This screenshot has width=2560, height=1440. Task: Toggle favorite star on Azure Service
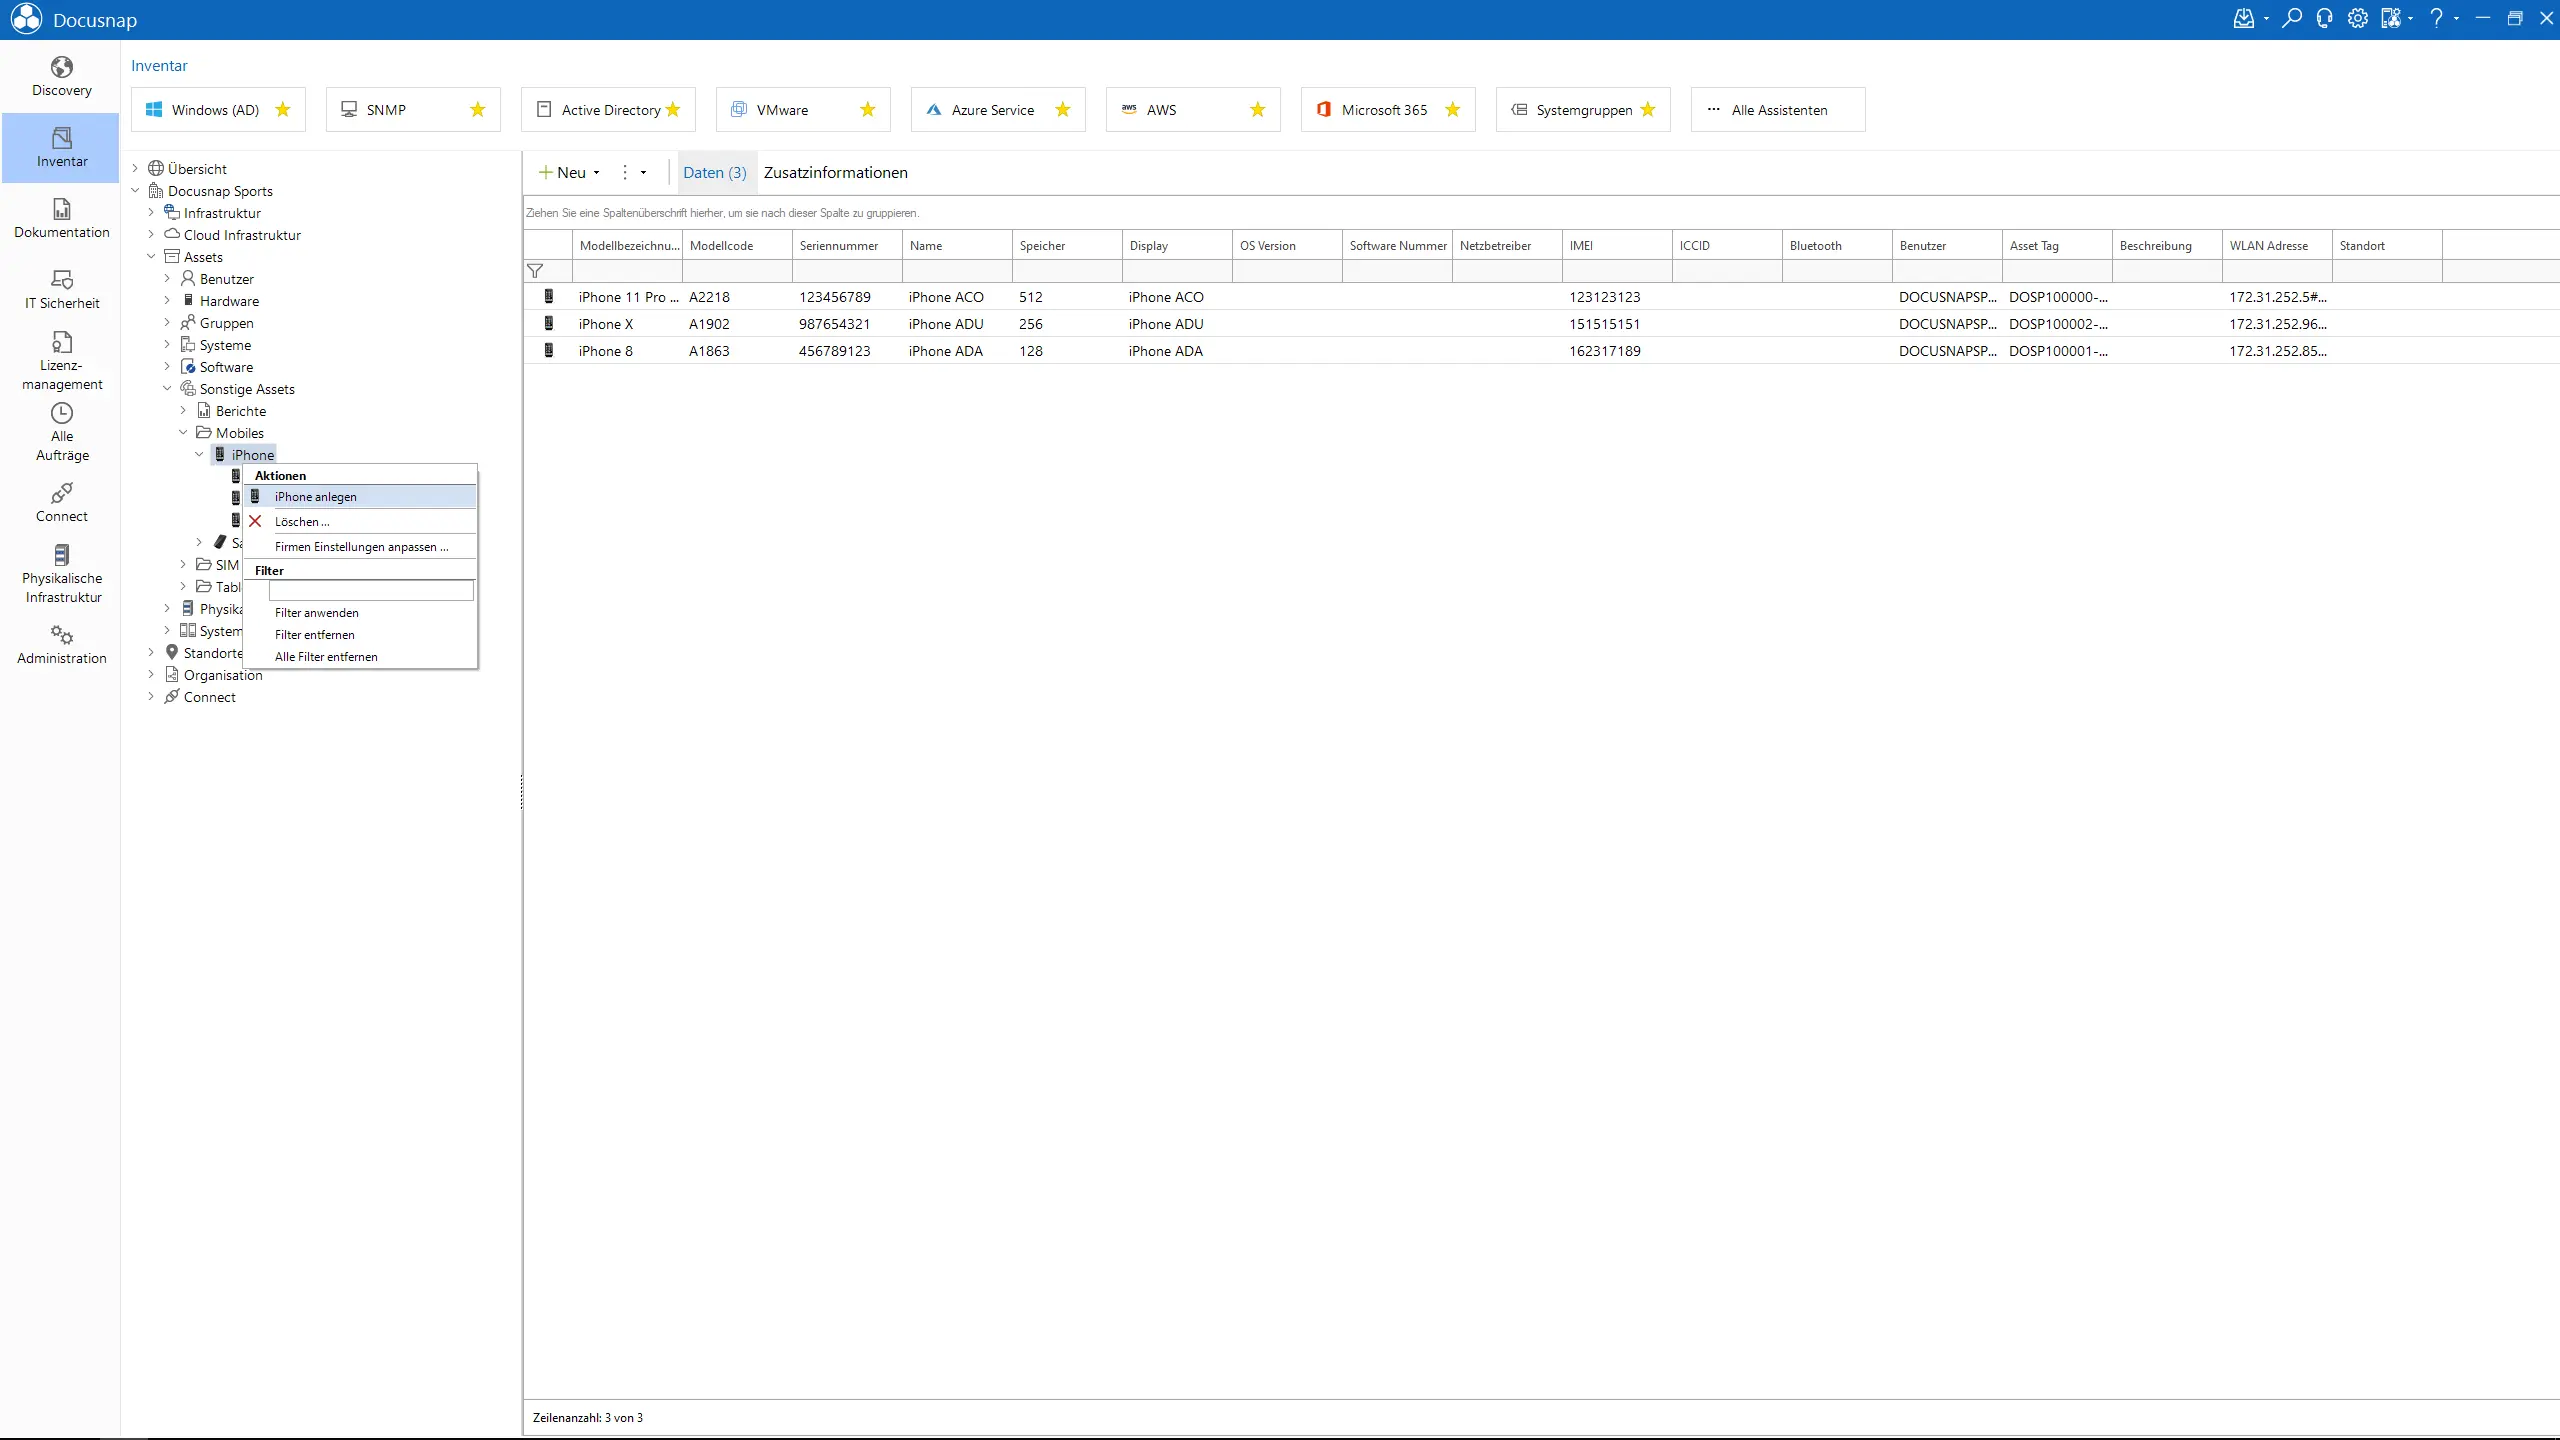pyautogui.click(x=1063, y=110)
